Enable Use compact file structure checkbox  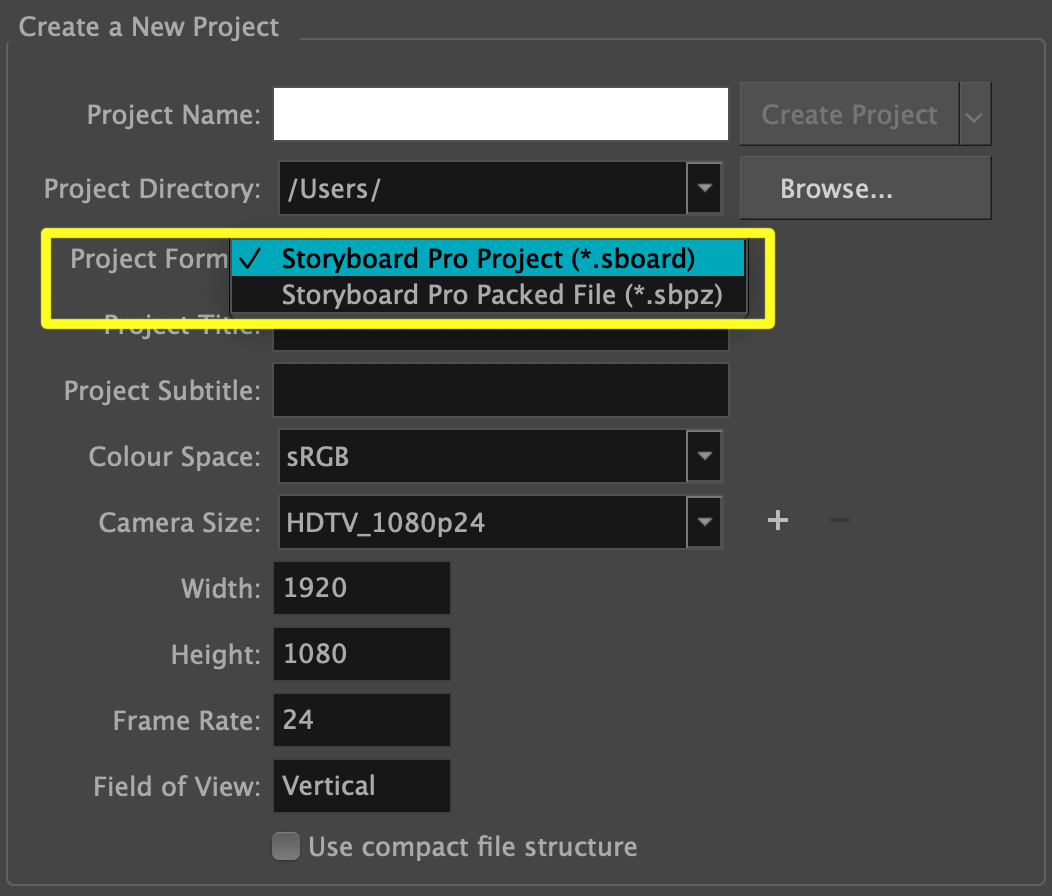286,847
